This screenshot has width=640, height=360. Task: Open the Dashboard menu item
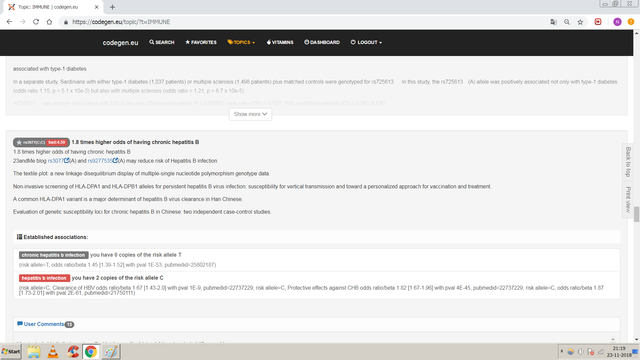coord(322,42)
